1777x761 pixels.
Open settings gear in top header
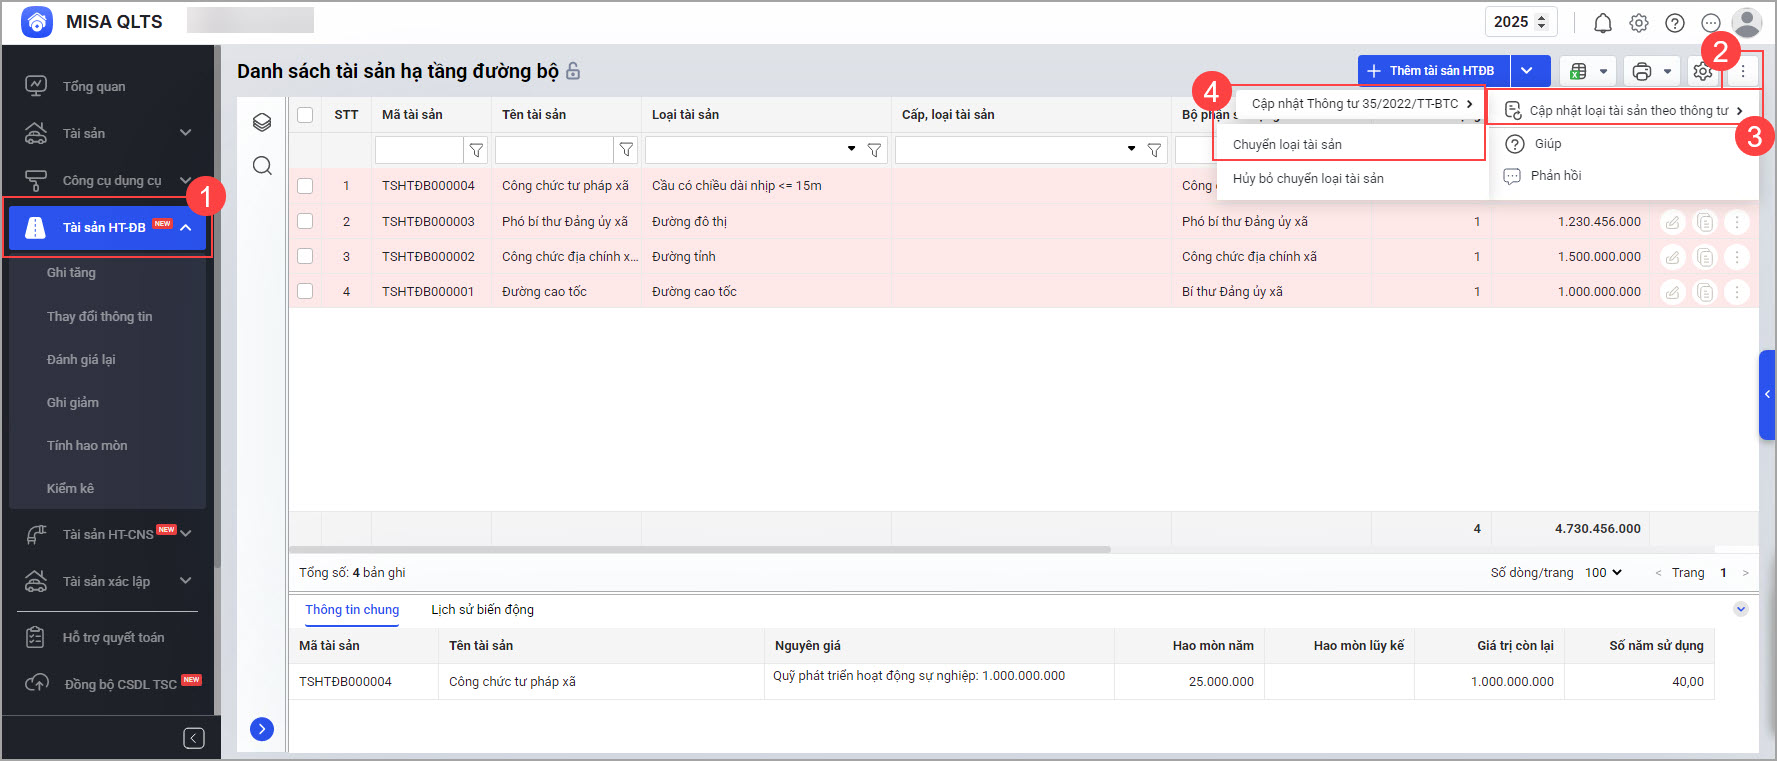click(x=1638, y=23)
